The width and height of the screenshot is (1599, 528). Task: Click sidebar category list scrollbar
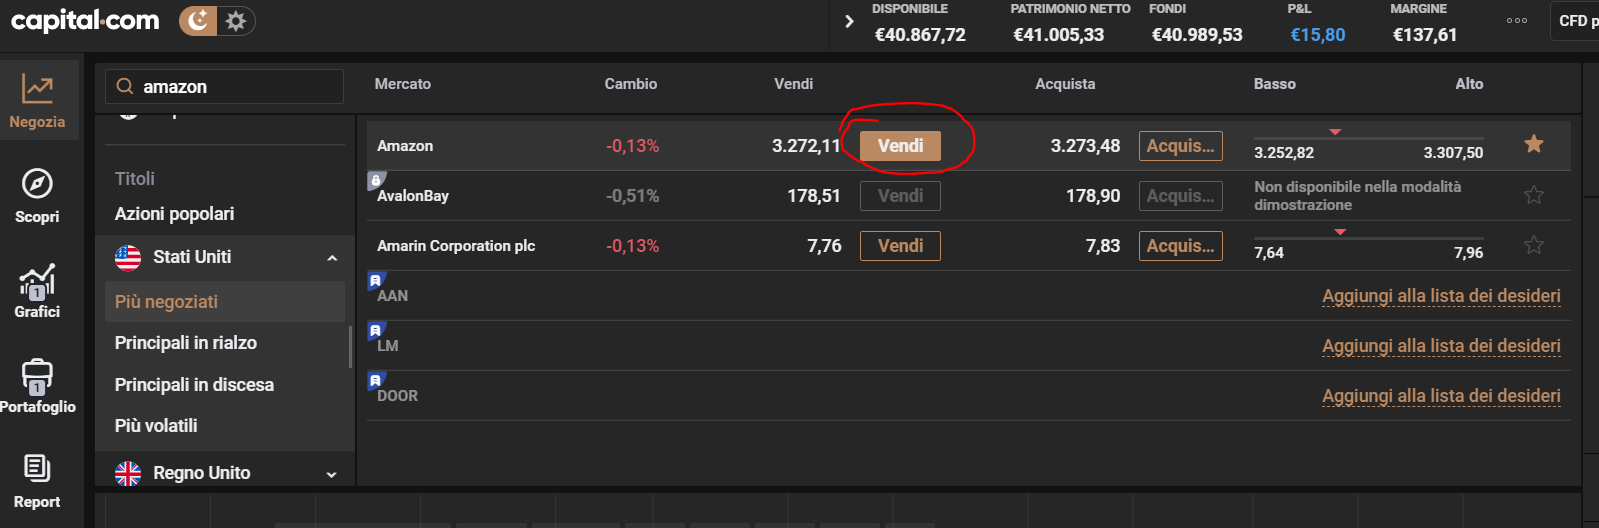pyautogui.click(x=350, y=346)
